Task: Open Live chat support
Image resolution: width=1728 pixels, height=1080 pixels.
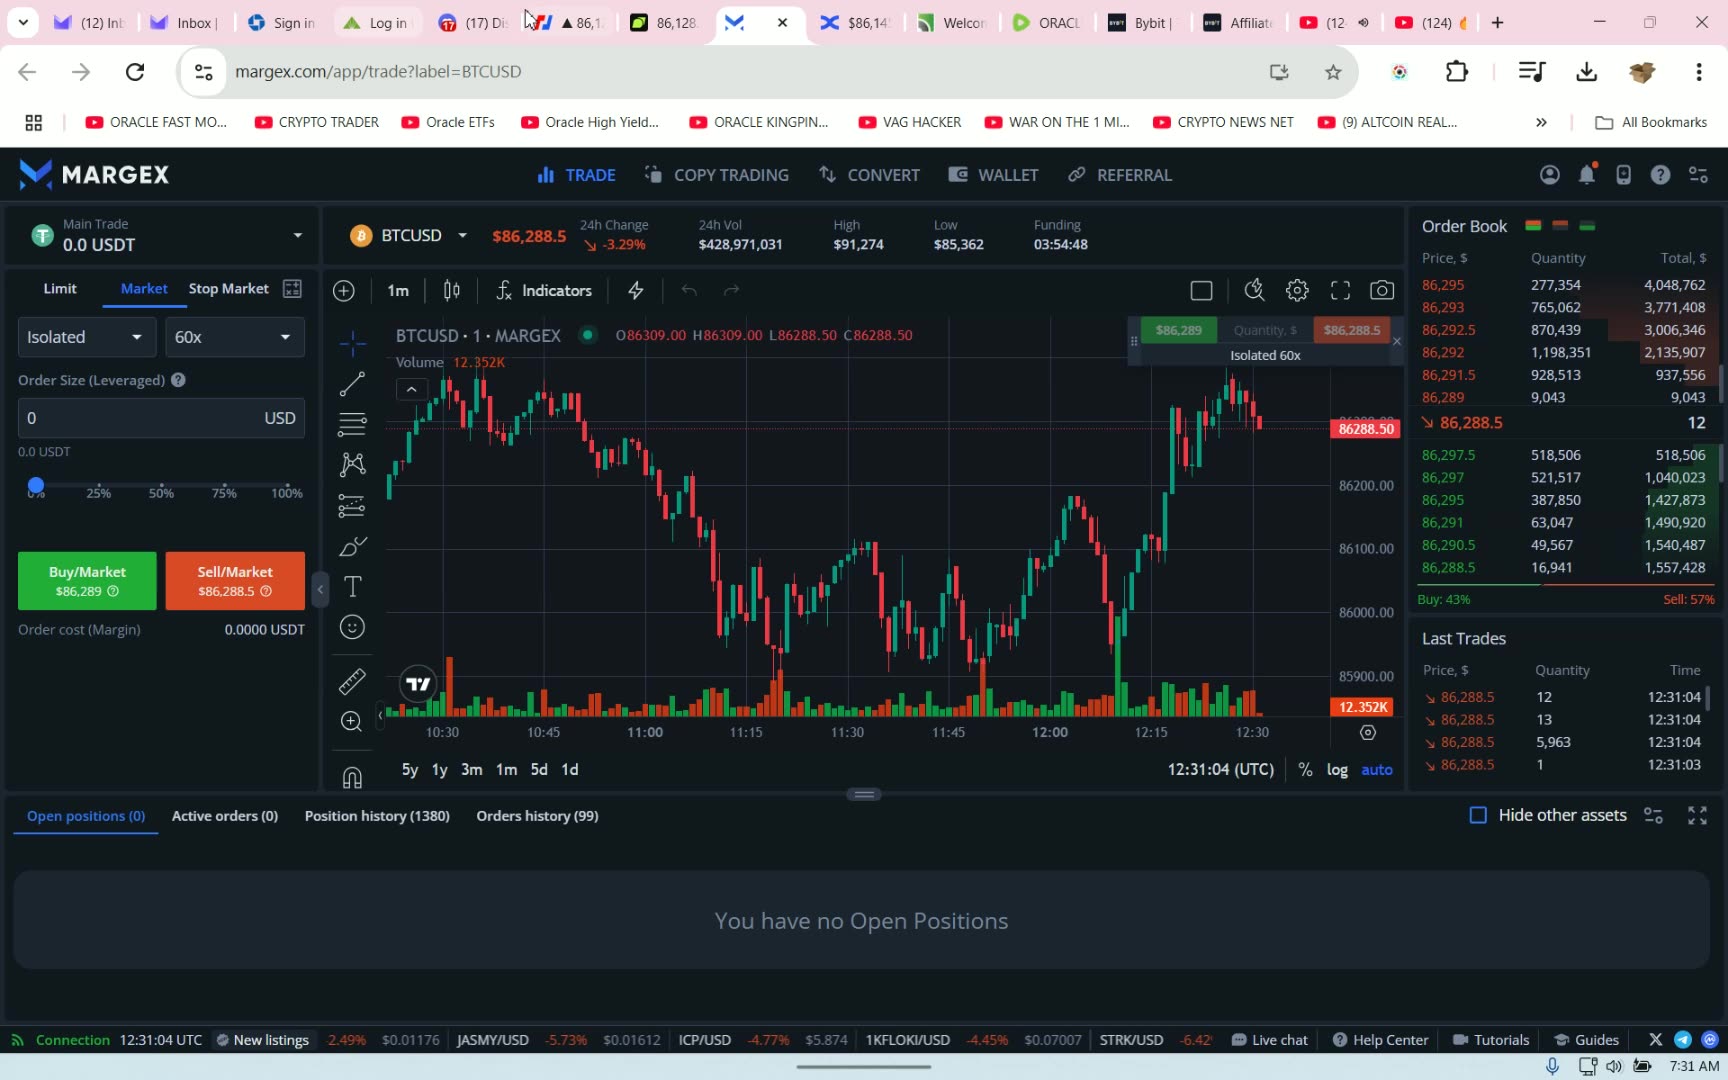Action: click(1270, 1040)
